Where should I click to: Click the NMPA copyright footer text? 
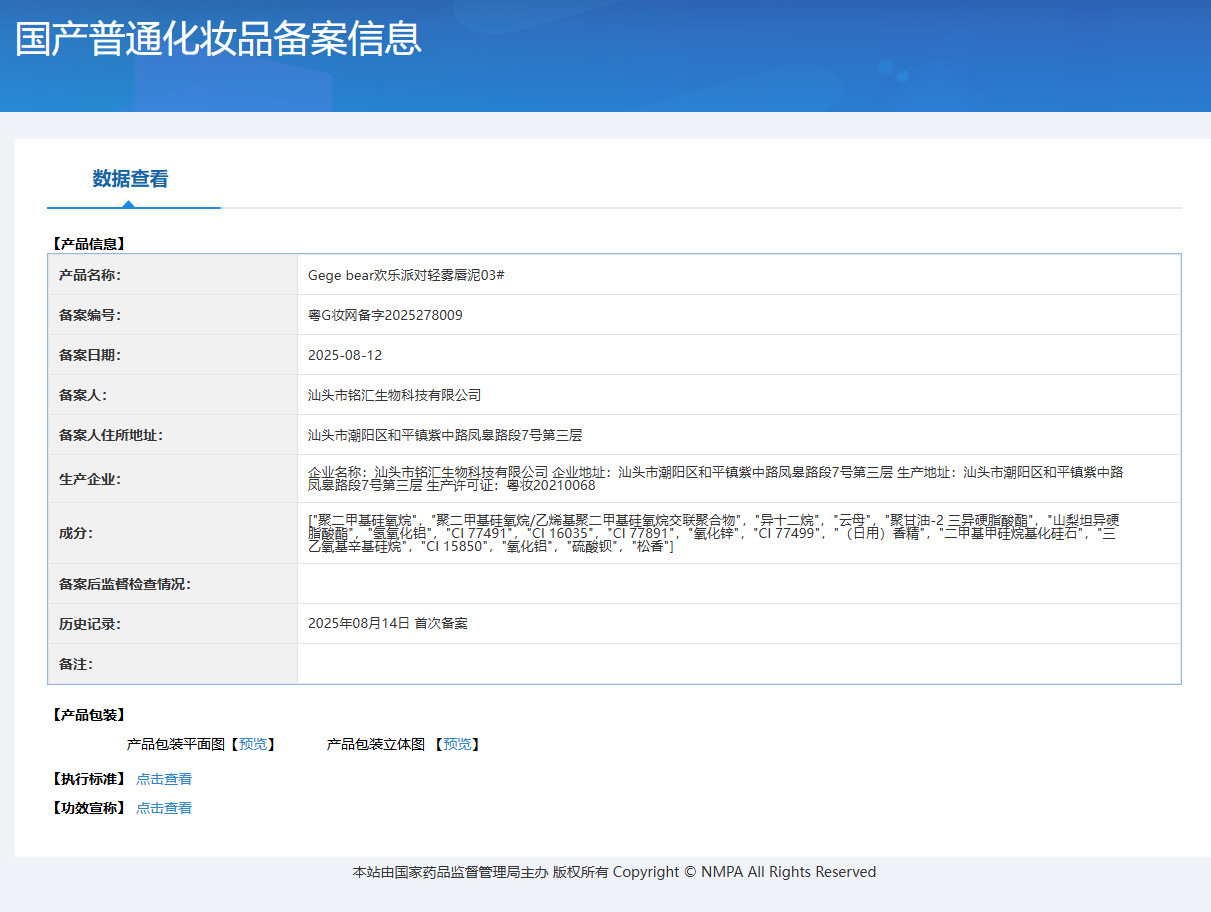[614, 872]
